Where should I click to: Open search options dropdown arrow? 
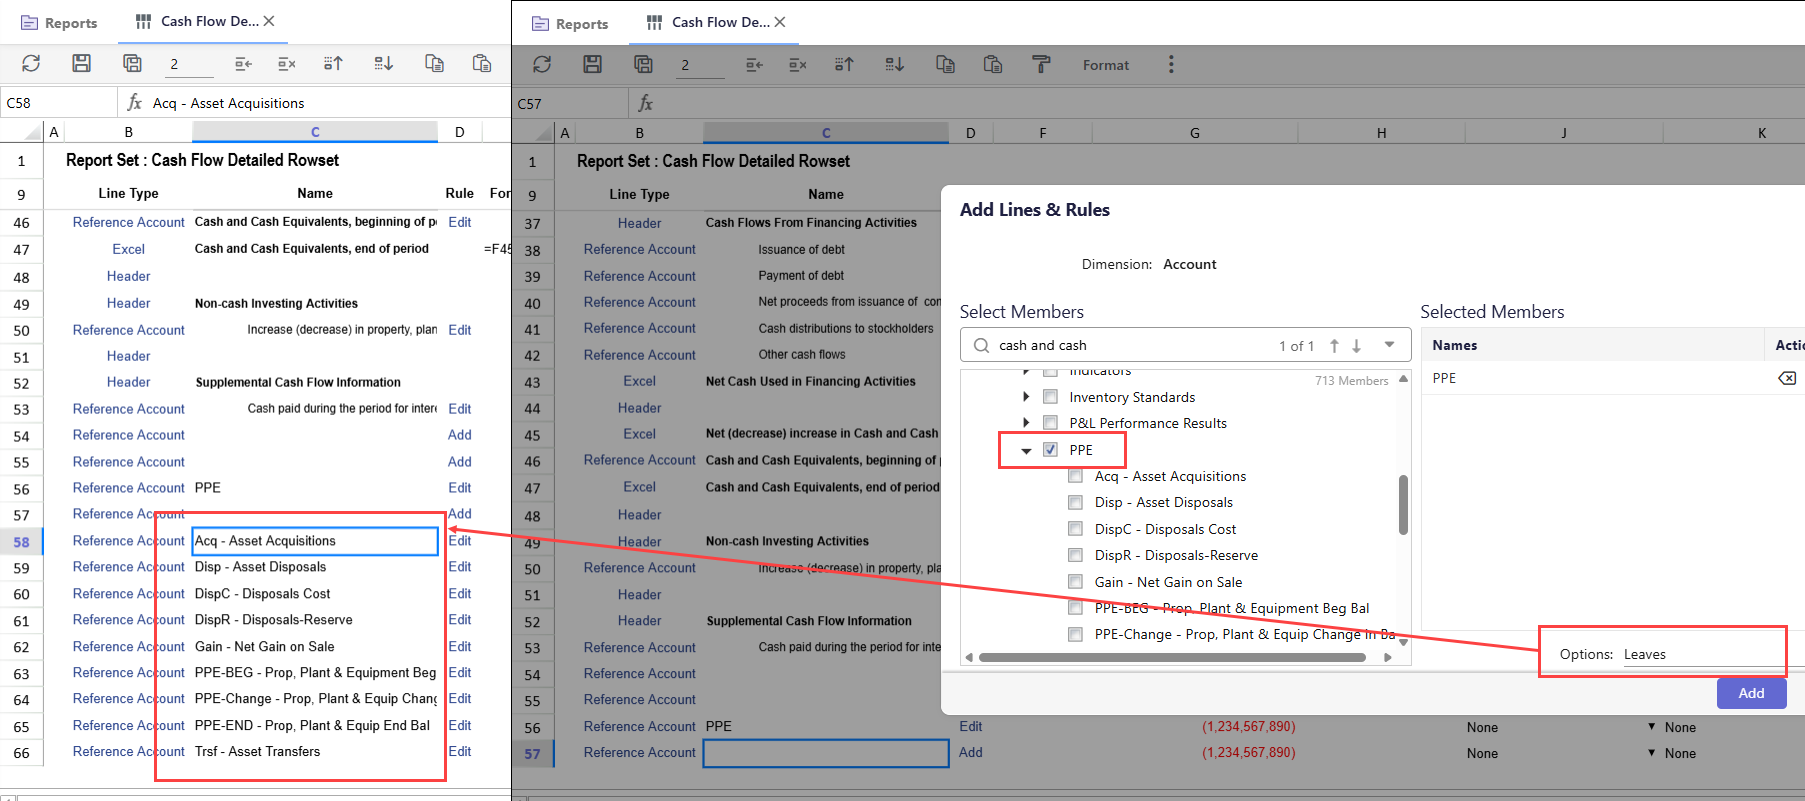[x=1389, y=345]
